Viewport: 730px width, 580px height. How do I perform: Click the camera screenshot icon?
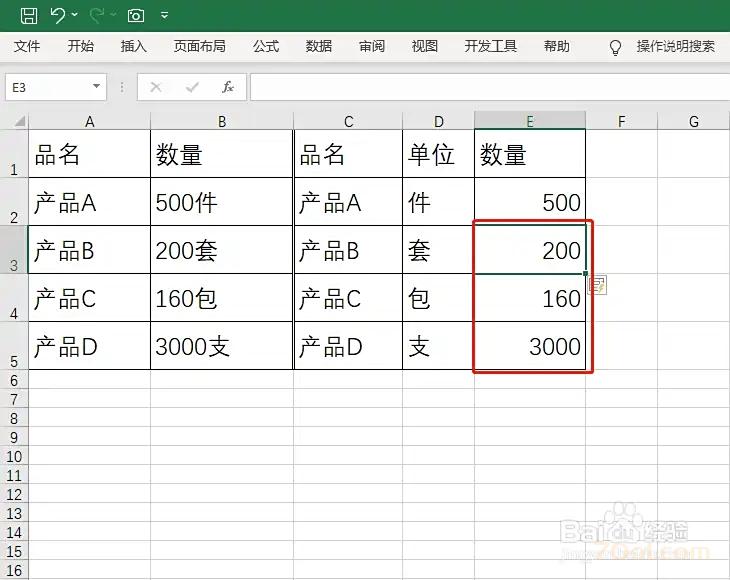pos(135,16)
